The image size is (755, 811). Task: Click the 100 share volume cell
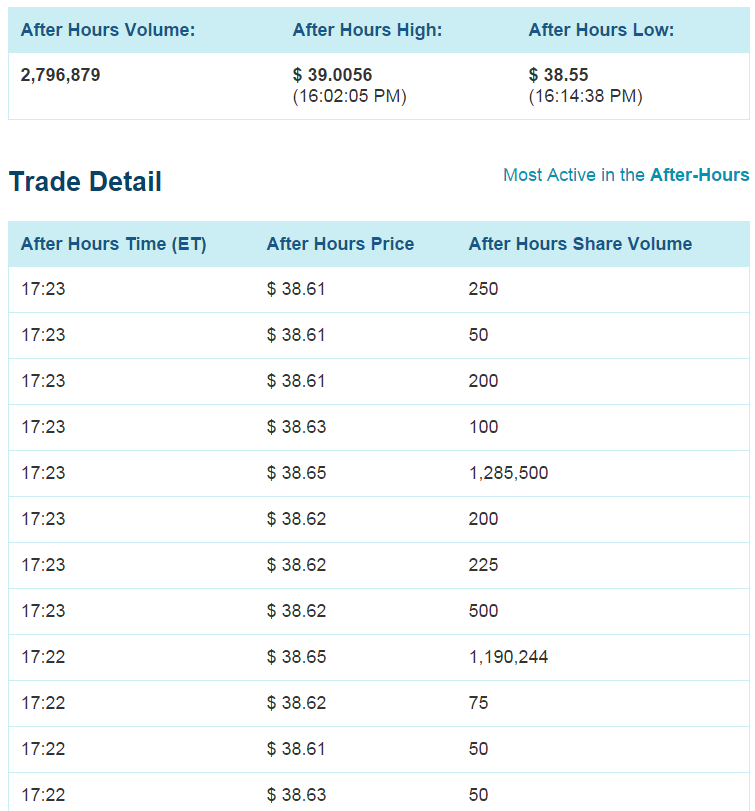point(483,427)
